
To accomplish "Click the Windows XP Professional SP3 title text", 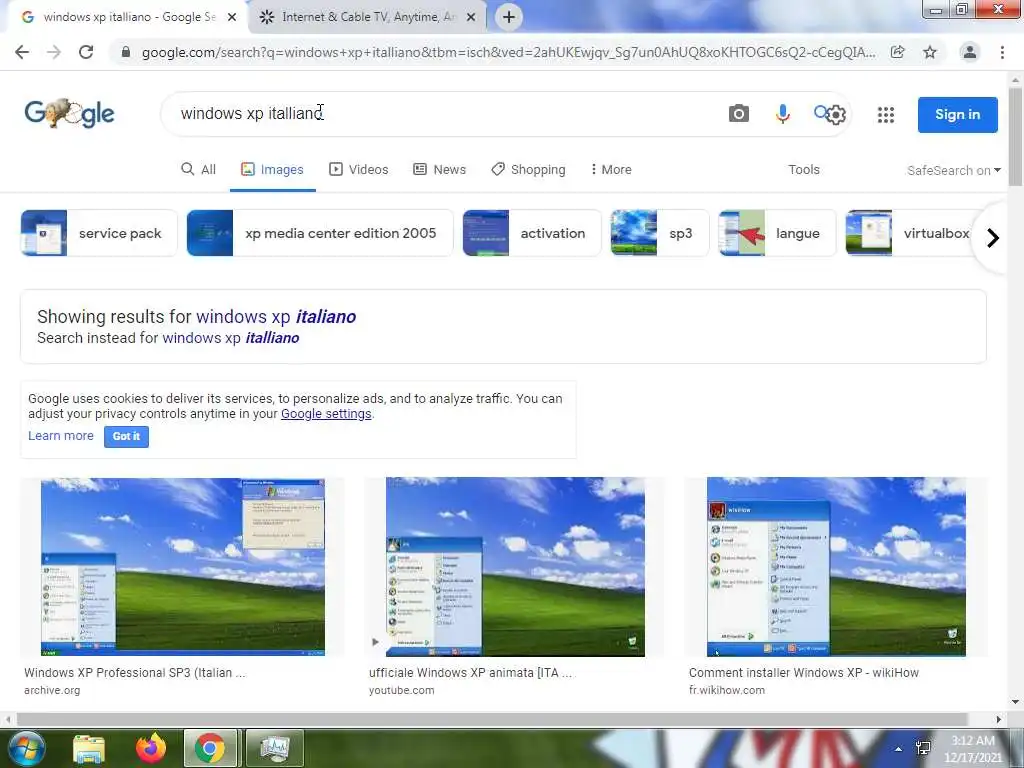I will (x=135, y=673).
